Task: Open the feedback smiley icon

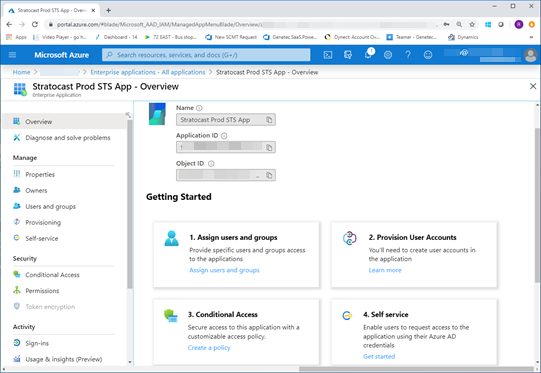Action: coord(428,55)
